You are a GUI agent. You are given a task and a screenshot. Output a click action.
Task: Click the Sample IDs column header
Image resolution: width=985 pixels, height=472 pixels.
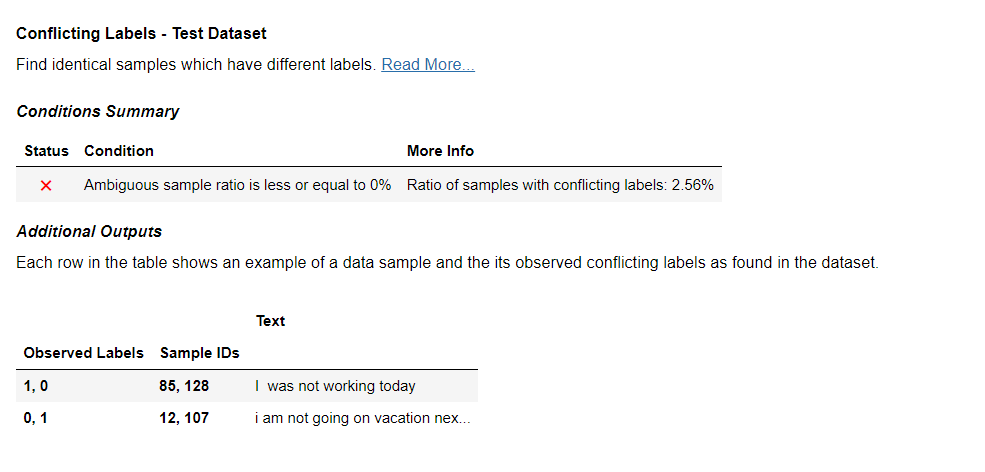point(199,353)
